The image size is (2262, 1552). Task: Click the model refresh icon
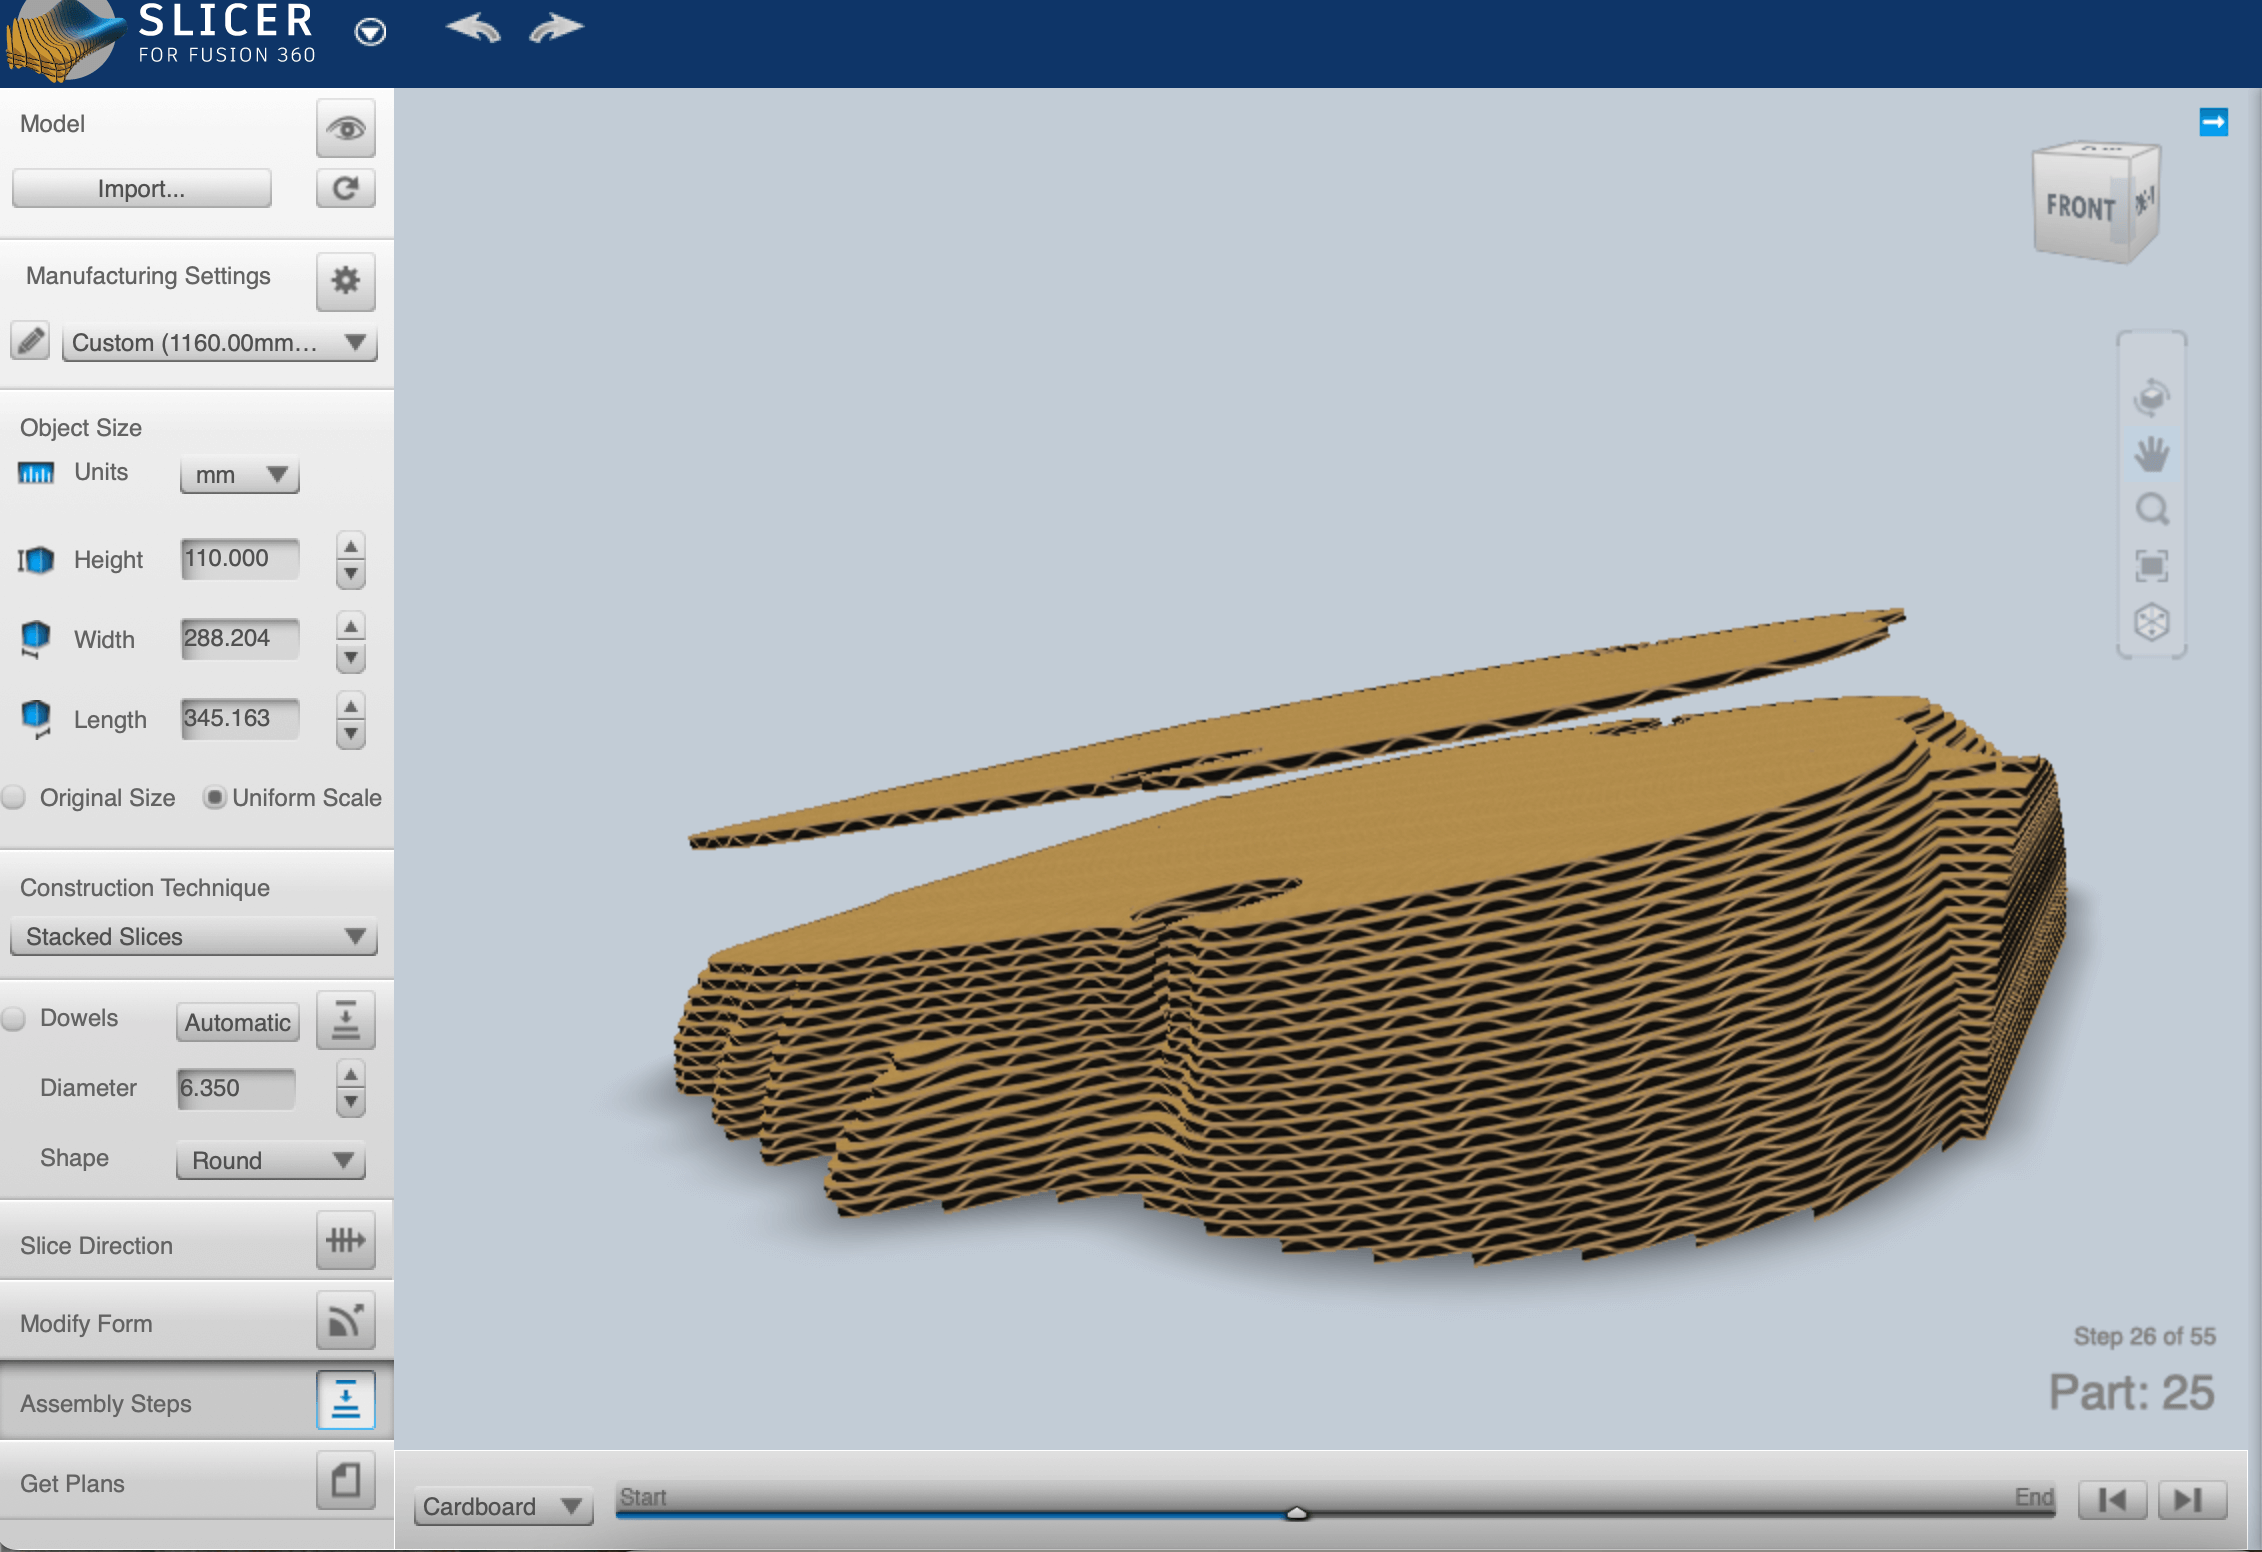coord(346,188)
